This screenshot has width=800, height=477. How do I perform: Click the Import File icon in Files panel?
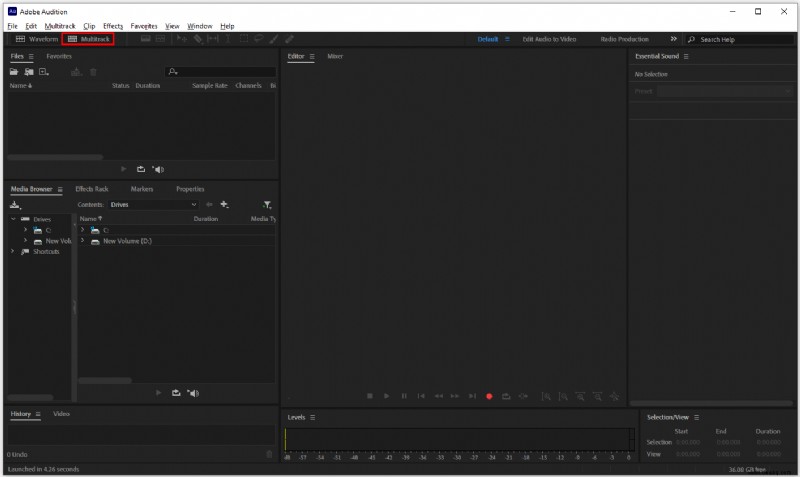coord(29,72)
